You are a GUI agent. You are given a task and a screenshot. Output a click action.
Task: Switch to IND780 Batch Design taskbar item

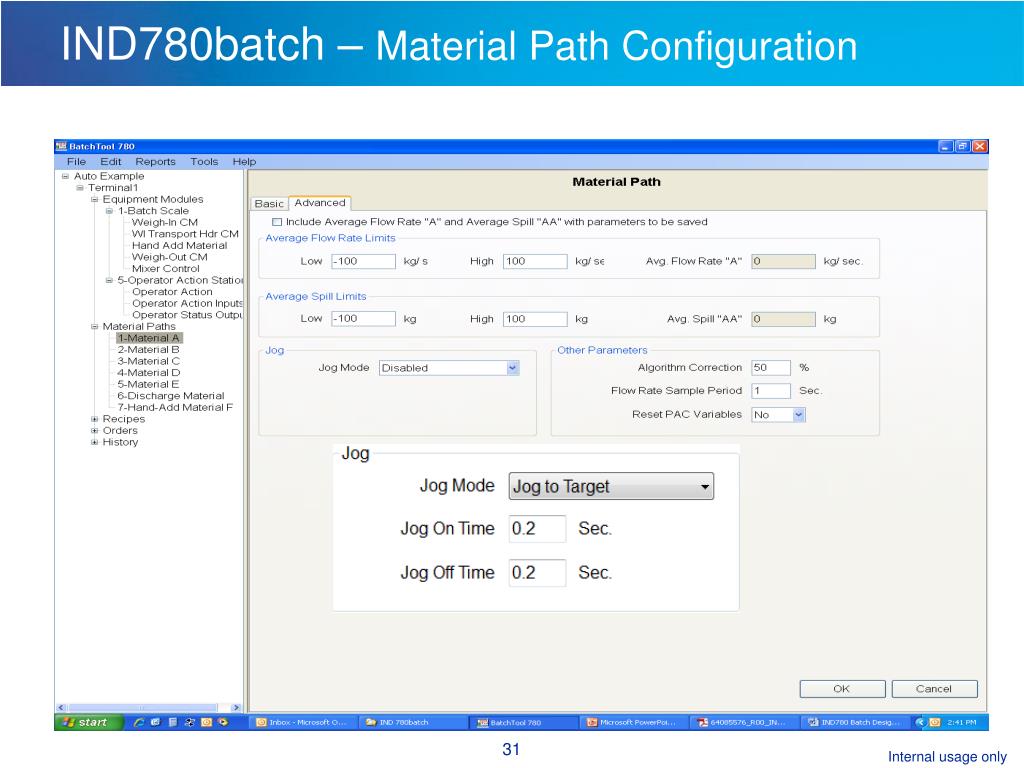[x=856, y=722]
